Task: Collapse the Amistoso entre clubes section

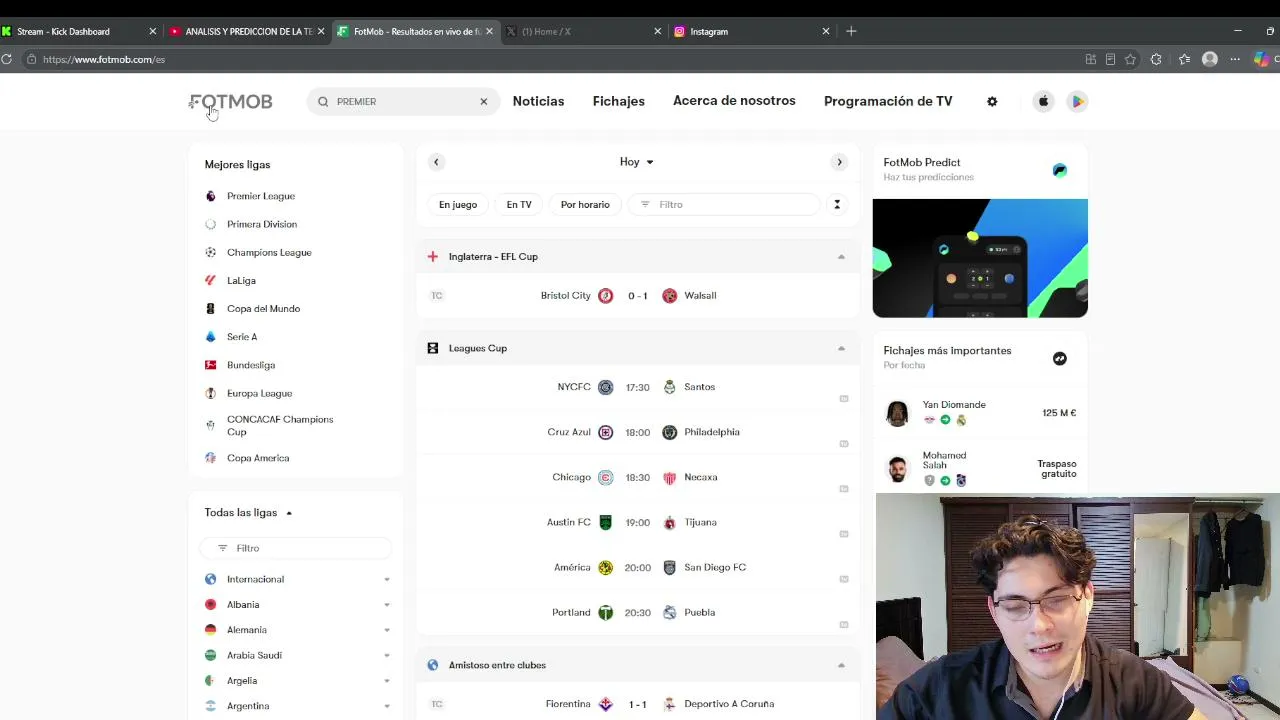Action: tap(841, 665)
